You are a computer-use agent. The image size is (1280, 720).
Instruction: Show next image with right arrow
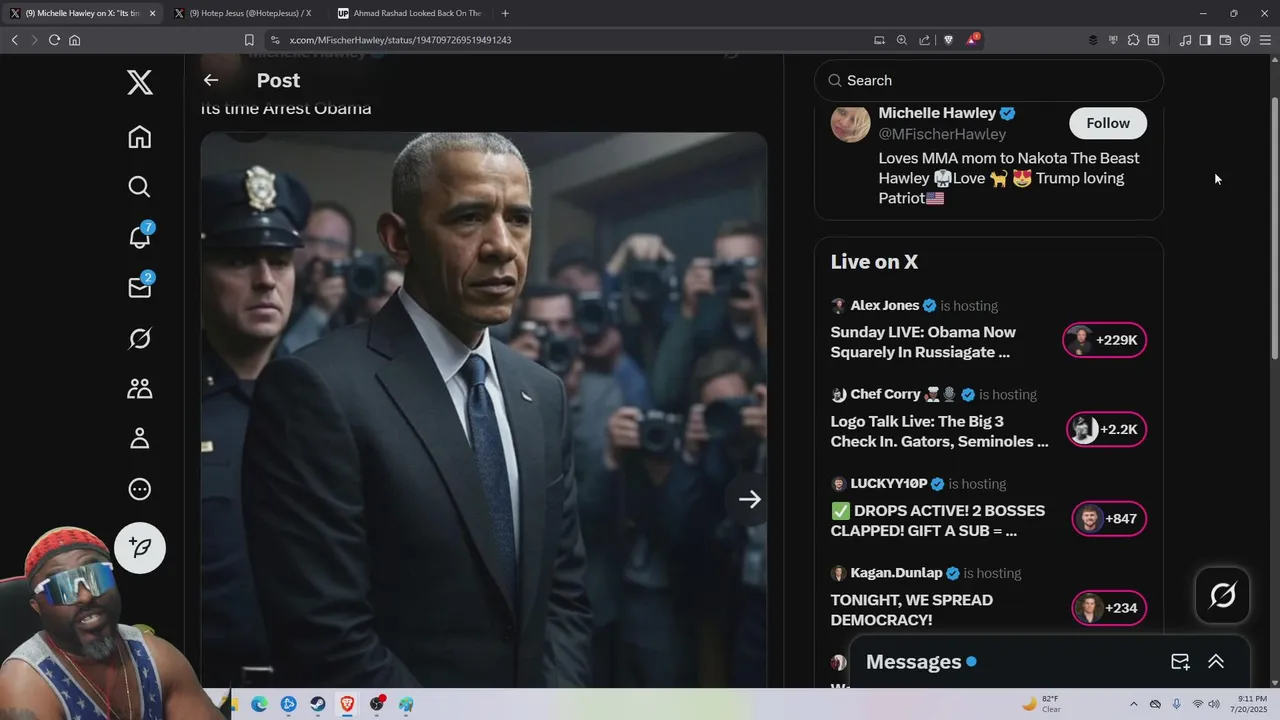click(x=750, y=499)
